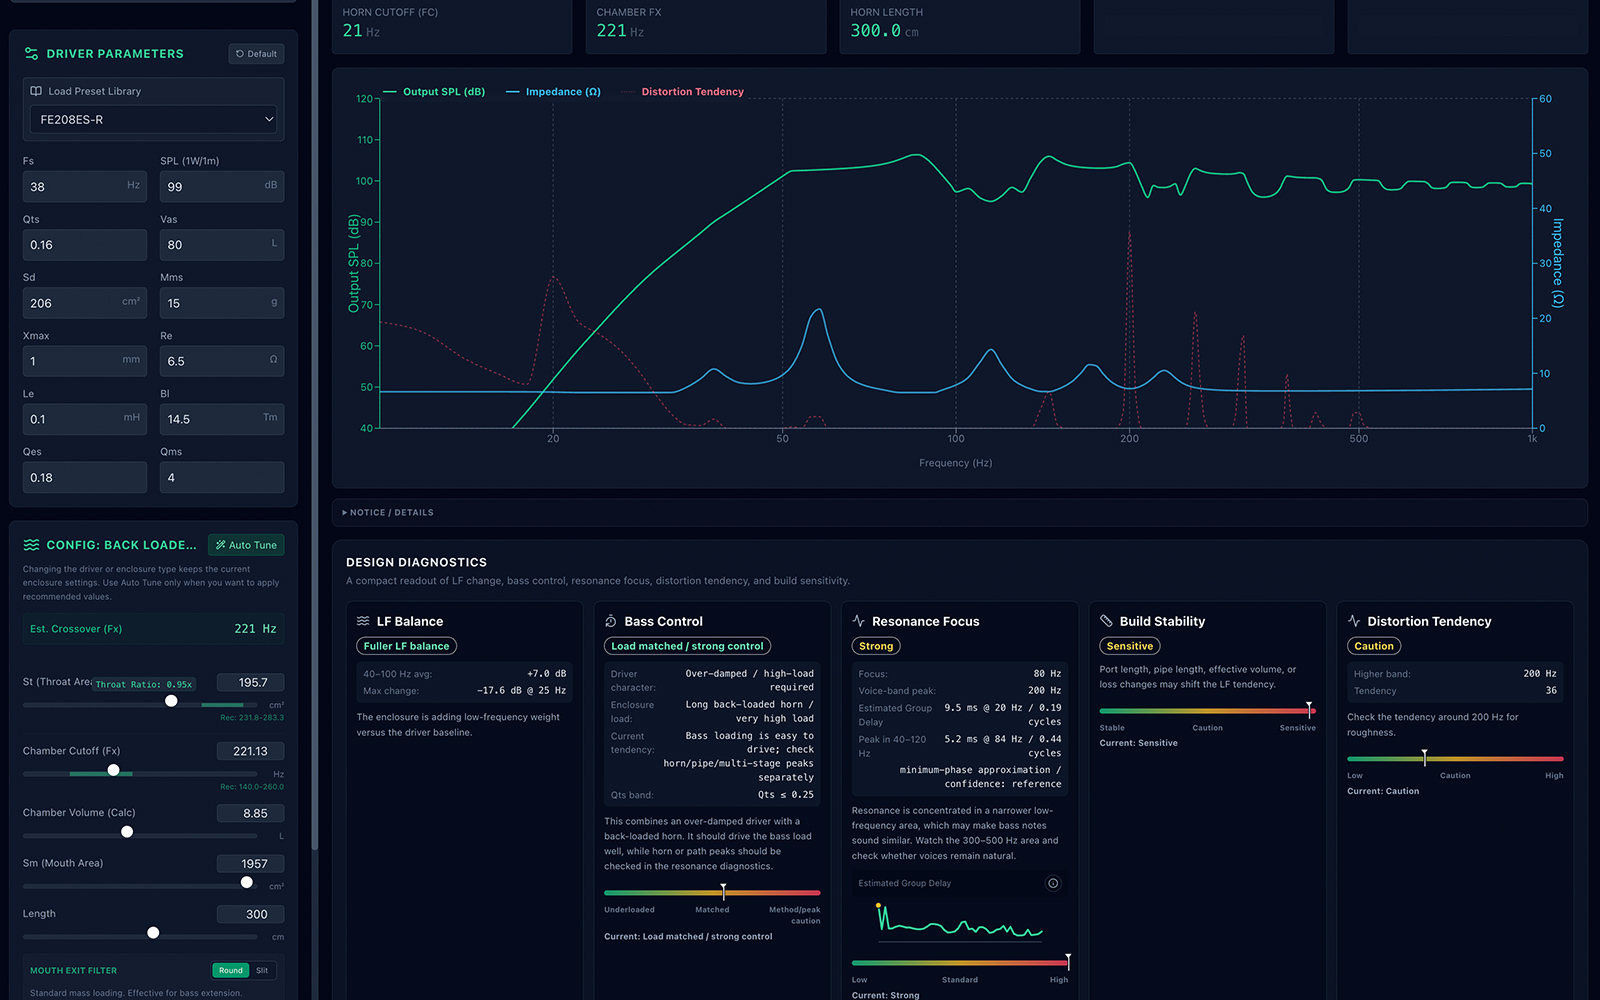The height and width of the screenshot is (1000, 1600).
Task: Click the Resonance Focus pulse icon
Action: click(x=858, y=621)
